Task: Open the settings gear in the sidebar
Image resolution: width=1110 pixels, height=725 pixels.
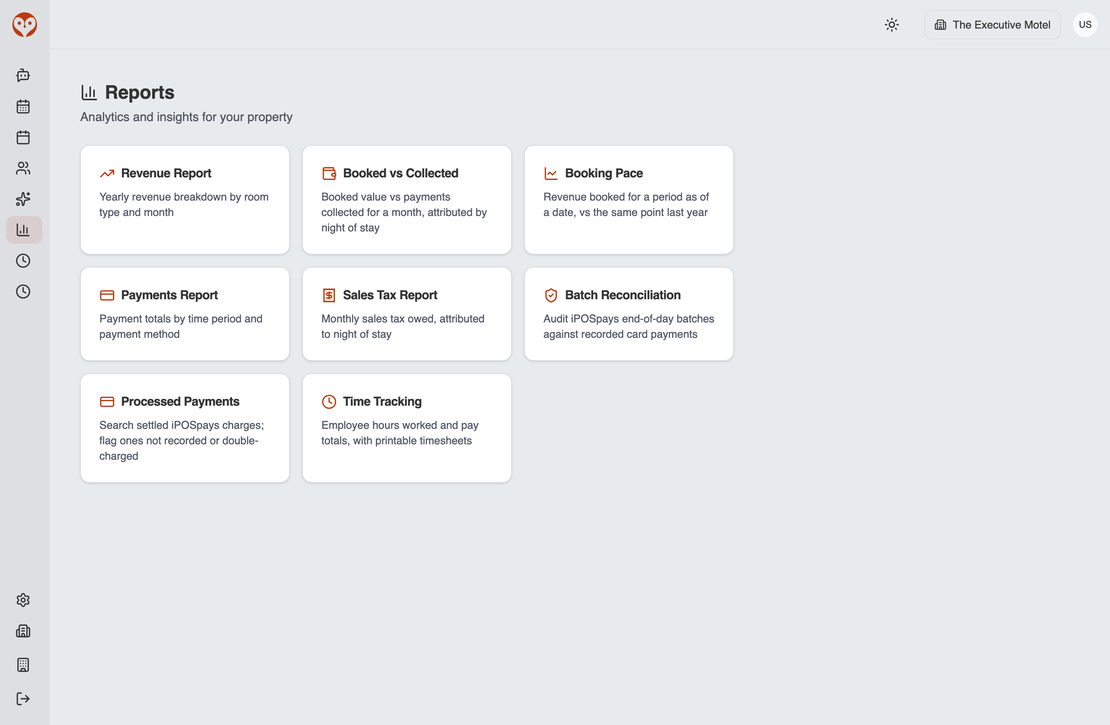Action: (x=23, y=600)
